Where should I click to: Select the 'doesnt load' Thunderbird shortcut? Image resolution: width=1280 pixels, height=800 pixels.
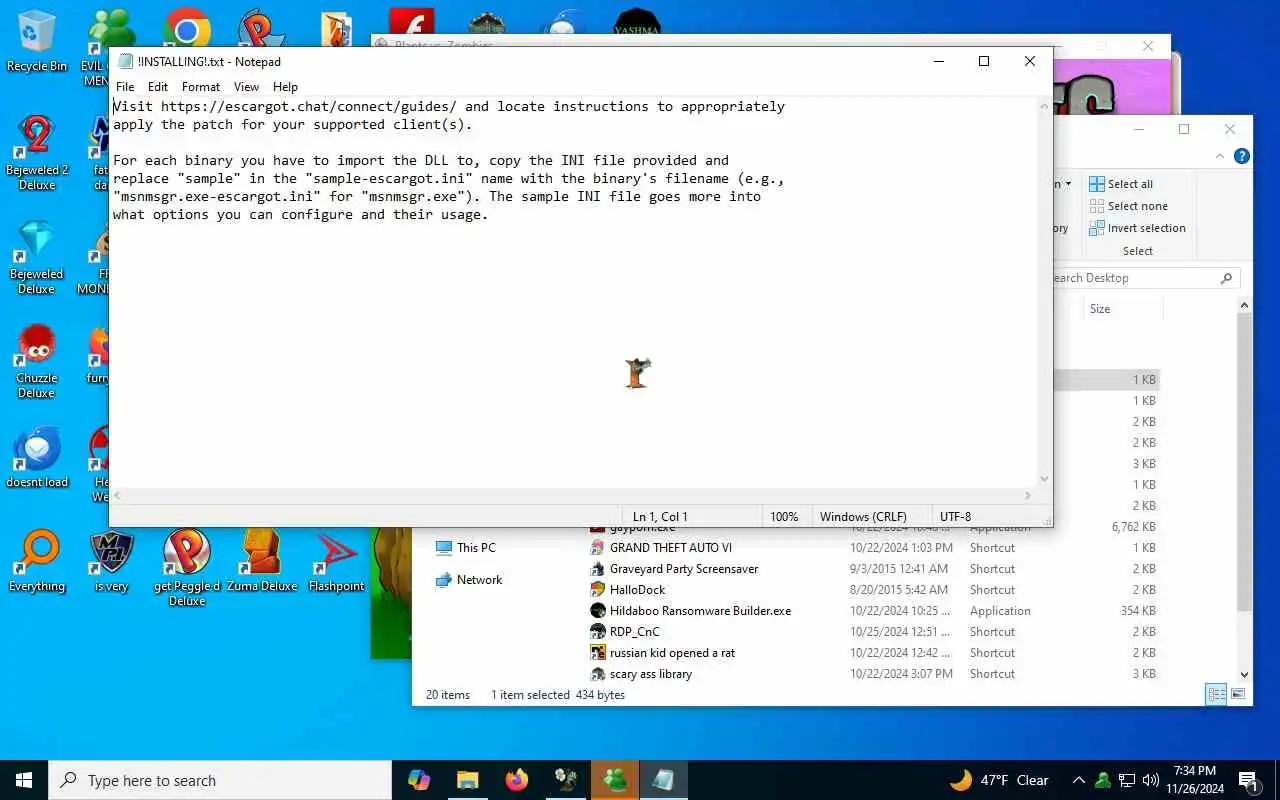tap(37, 458)
